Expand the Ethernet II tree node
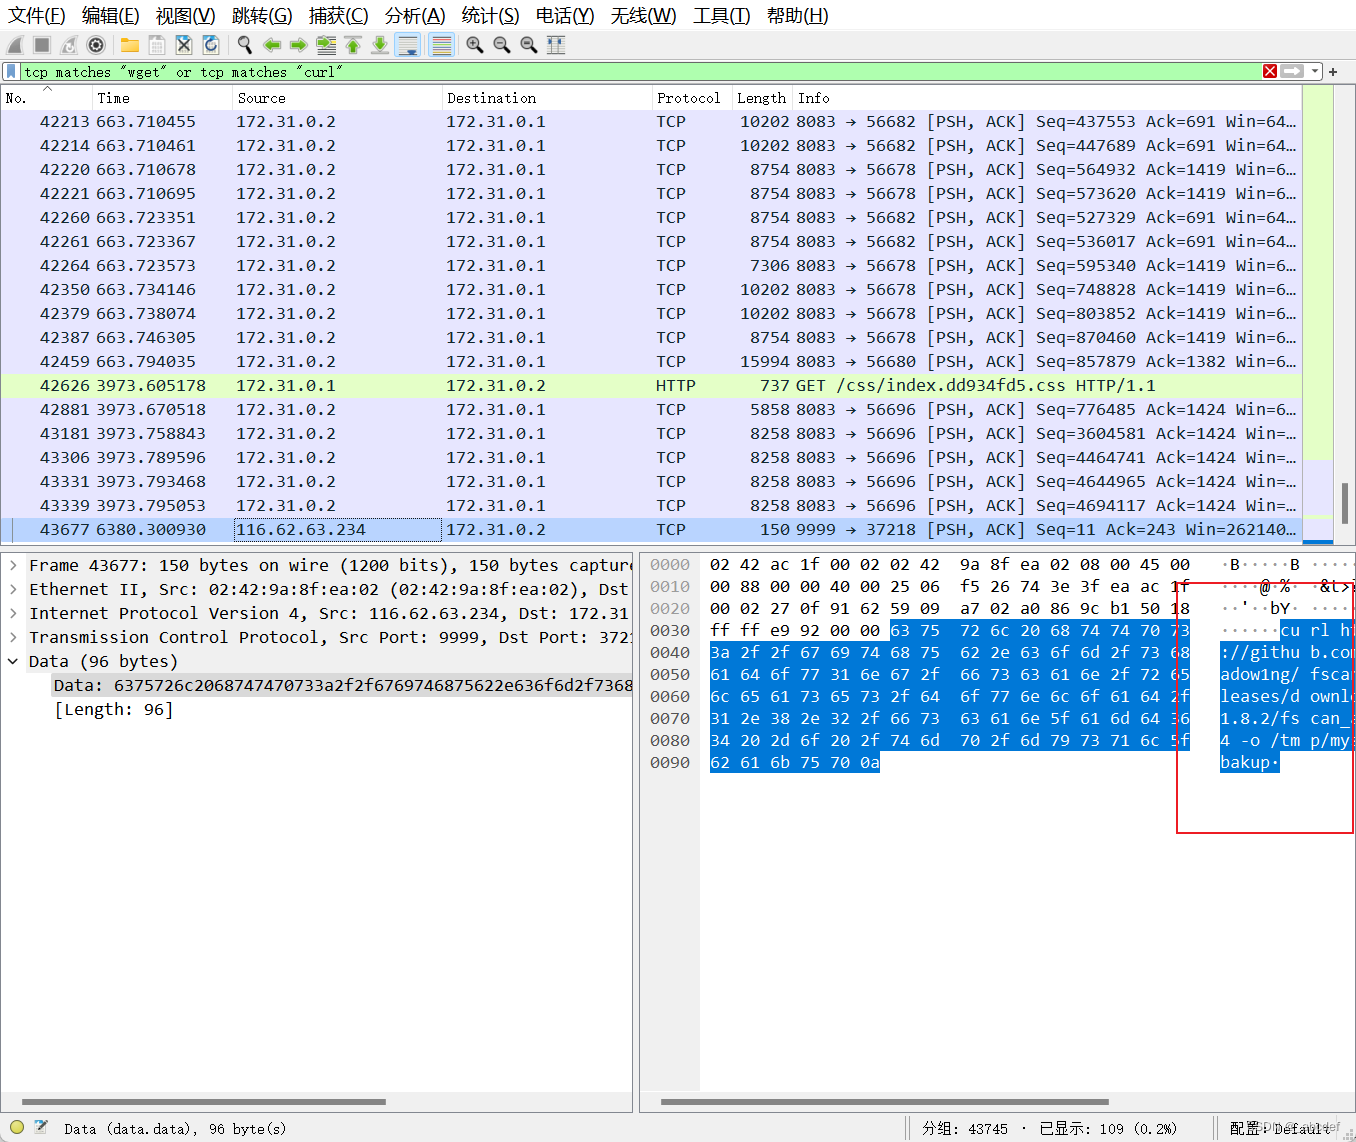1356x1142 pixels. coord(13,589)
